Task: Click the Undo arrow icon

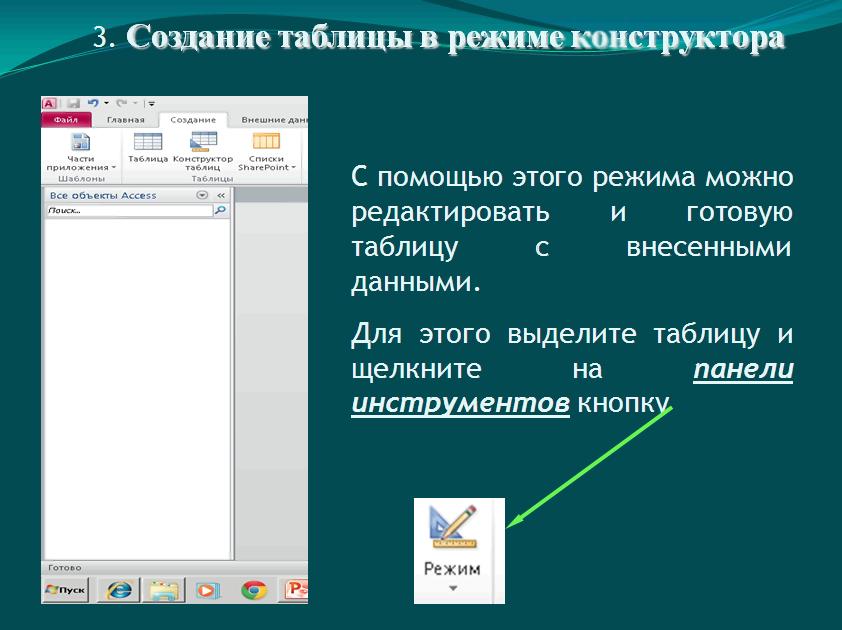Action: [93, 103]
